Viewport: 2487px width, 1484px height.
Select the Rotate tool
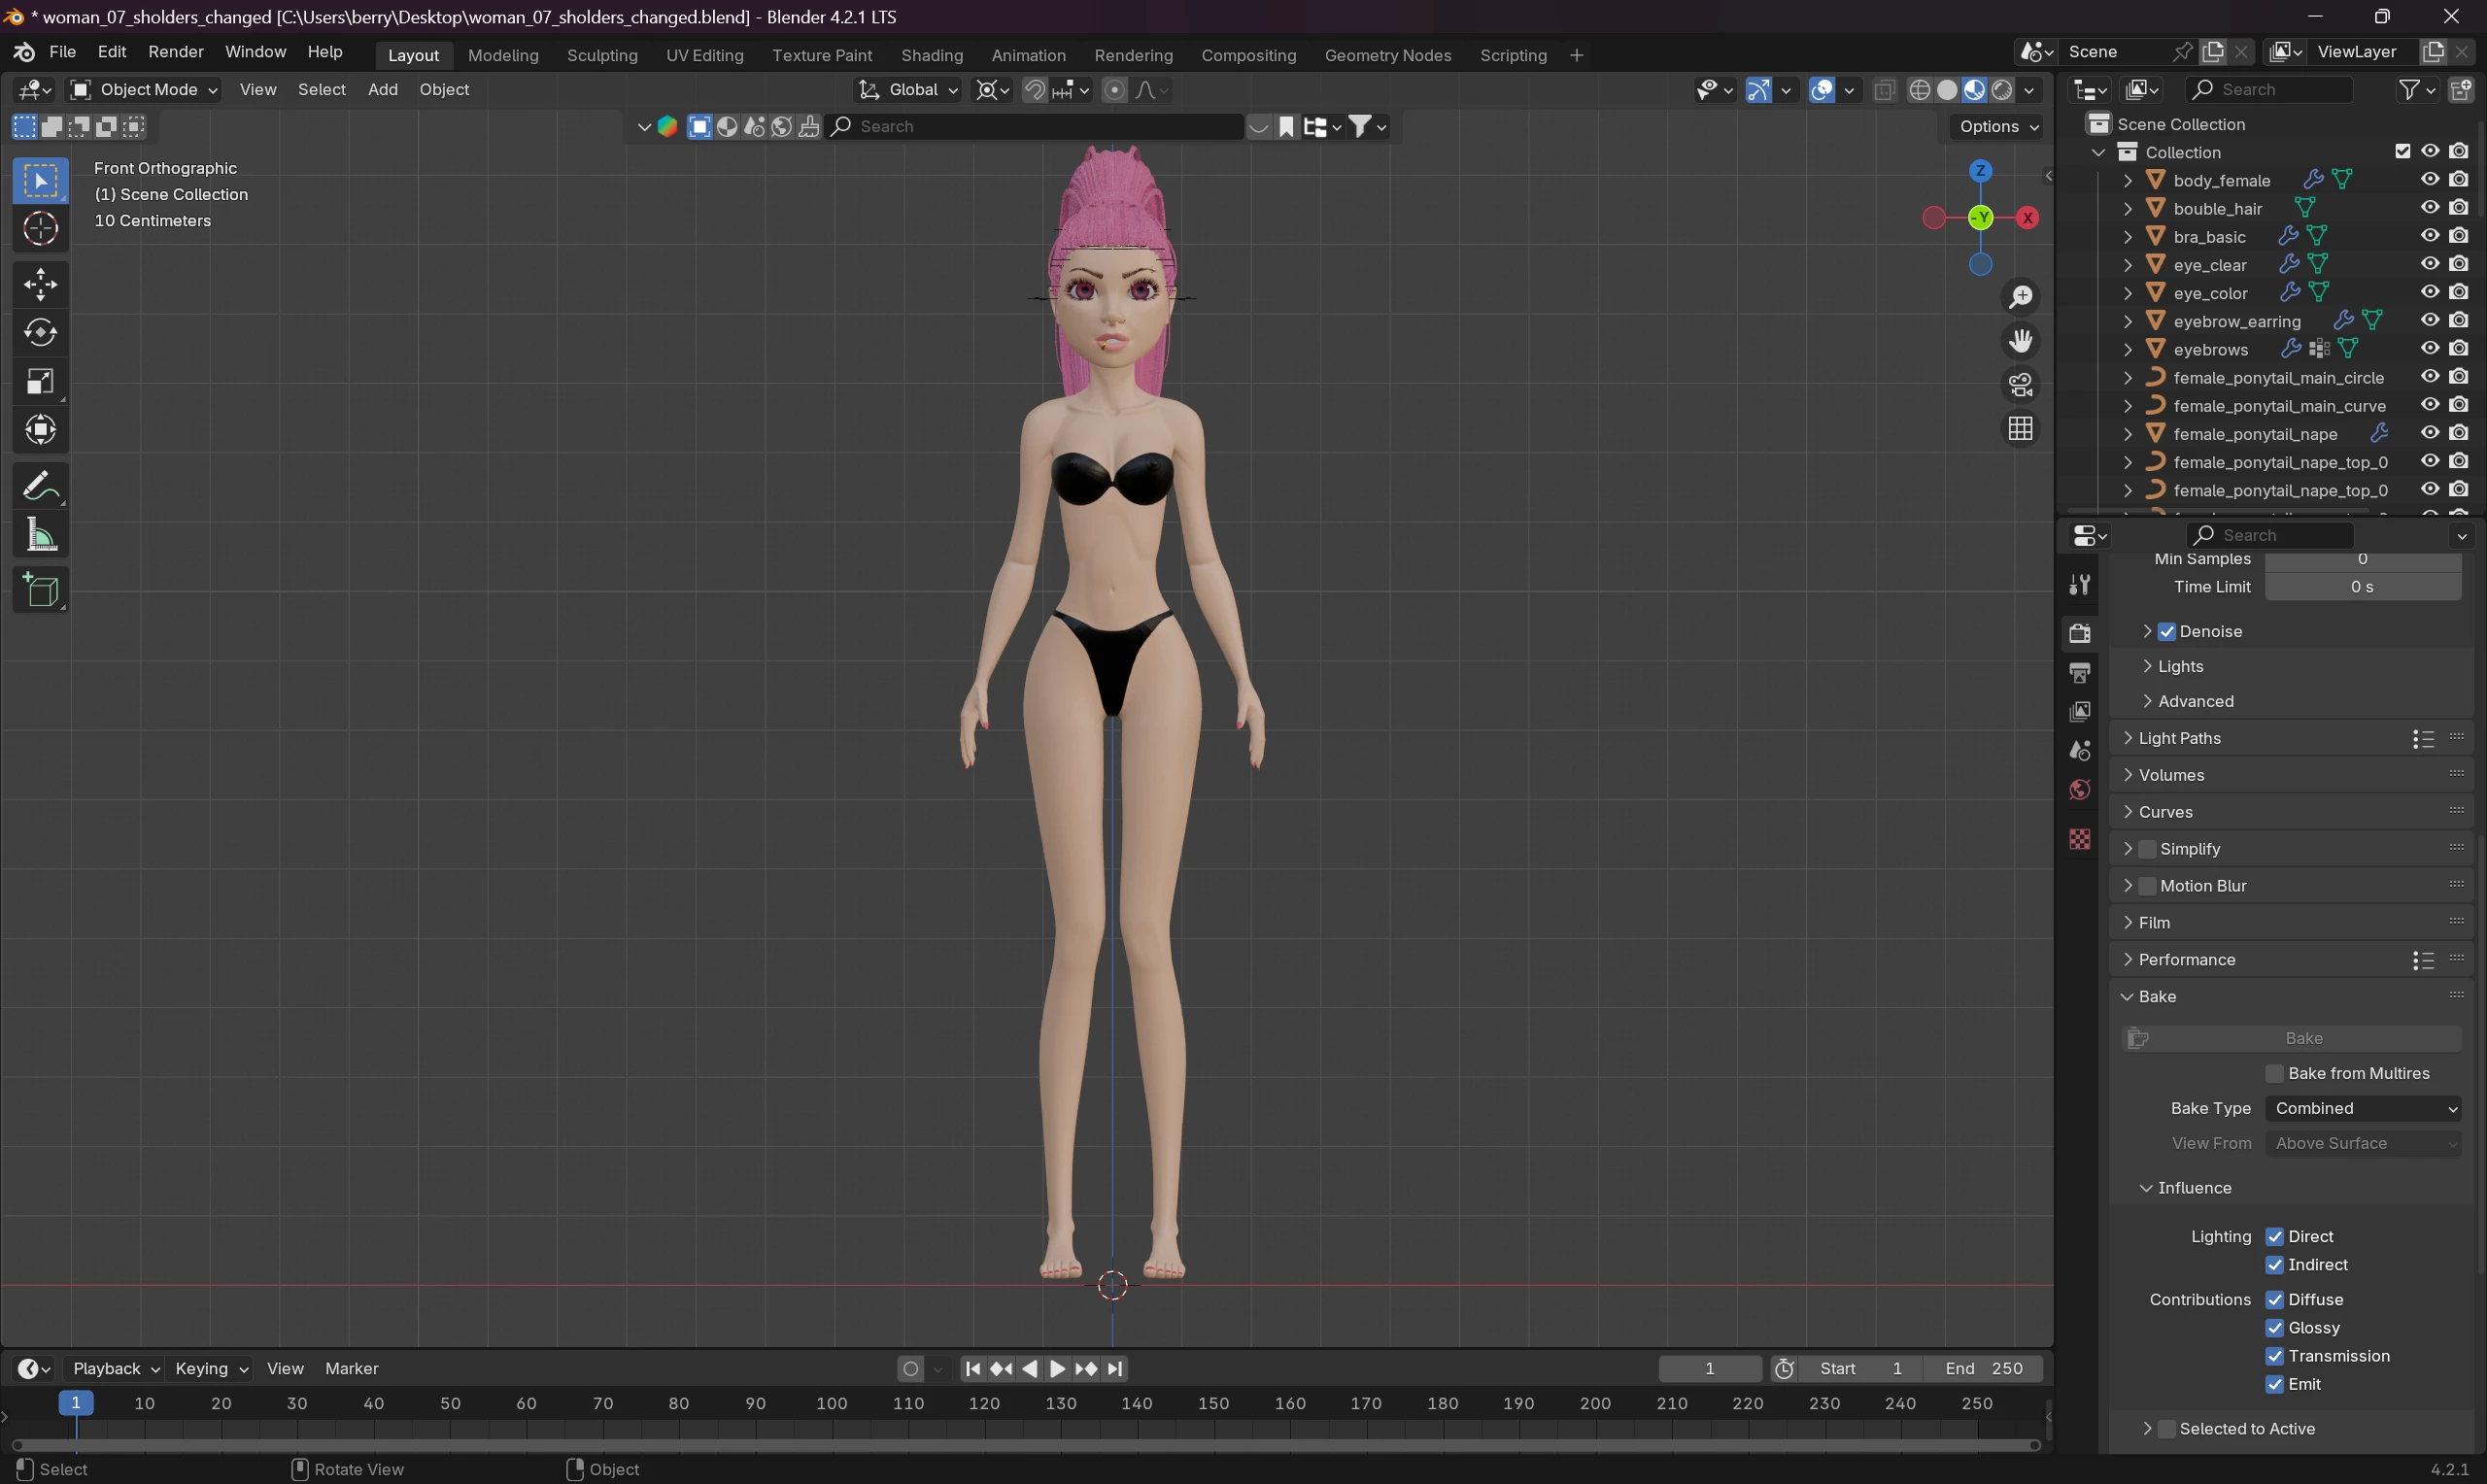tap(40, 333)
